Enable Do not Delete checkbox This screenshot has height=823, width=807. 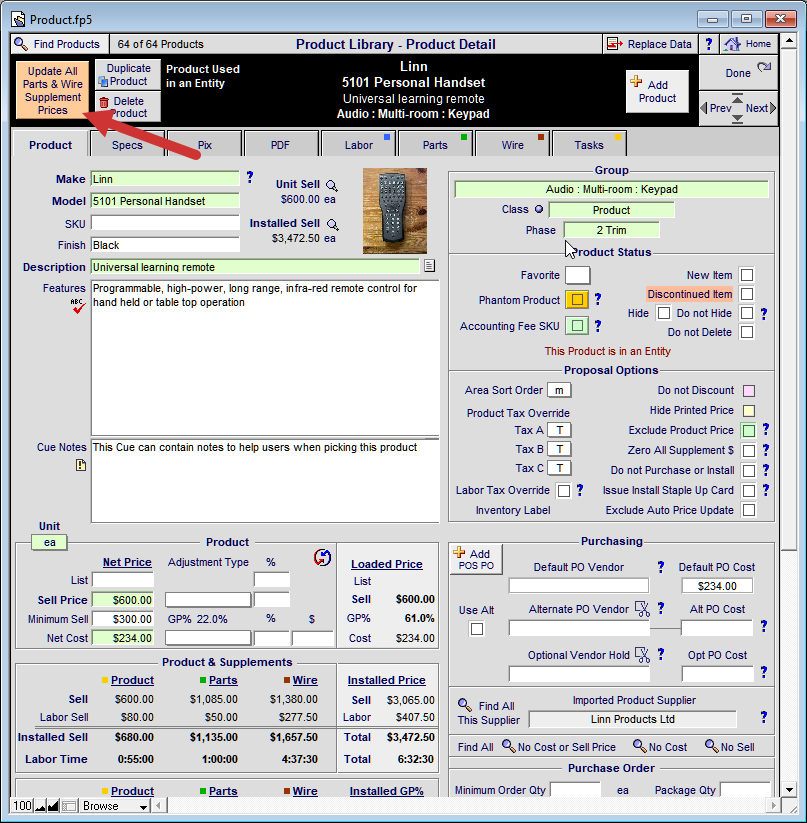[747, 332]
